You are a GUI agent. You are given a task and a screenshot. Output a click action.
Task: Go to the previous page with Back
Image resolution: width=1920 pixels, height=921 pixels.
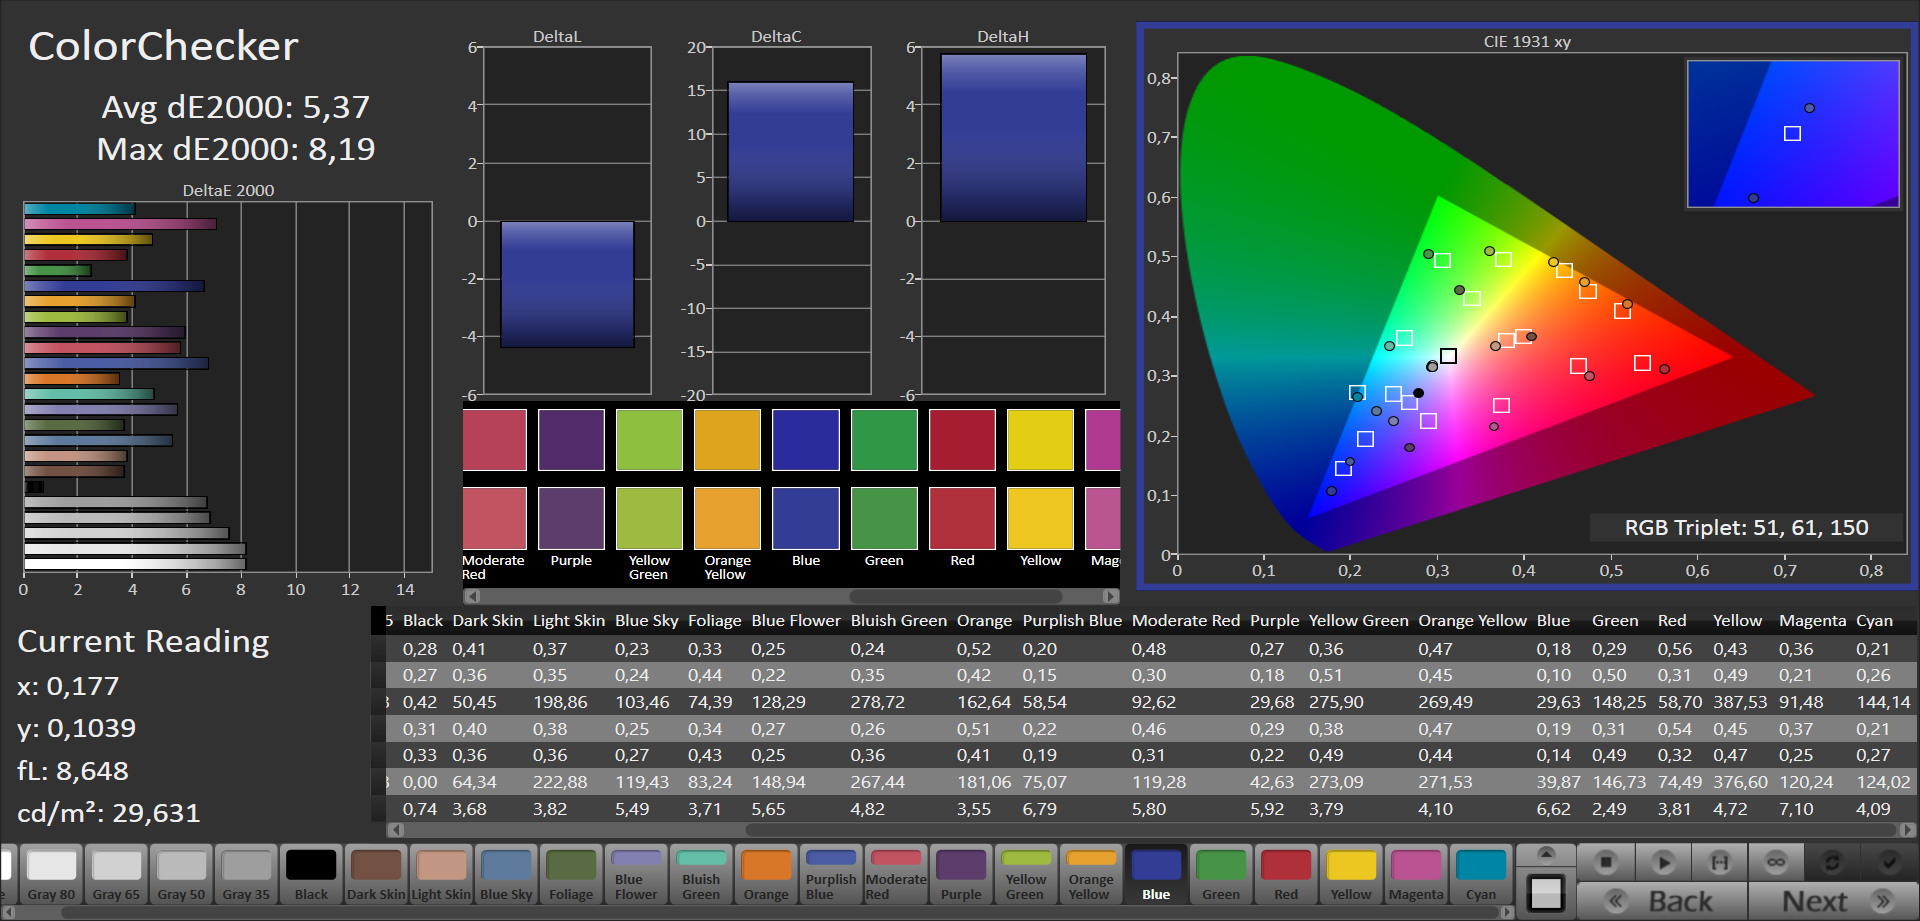[x=1662, y=901]
